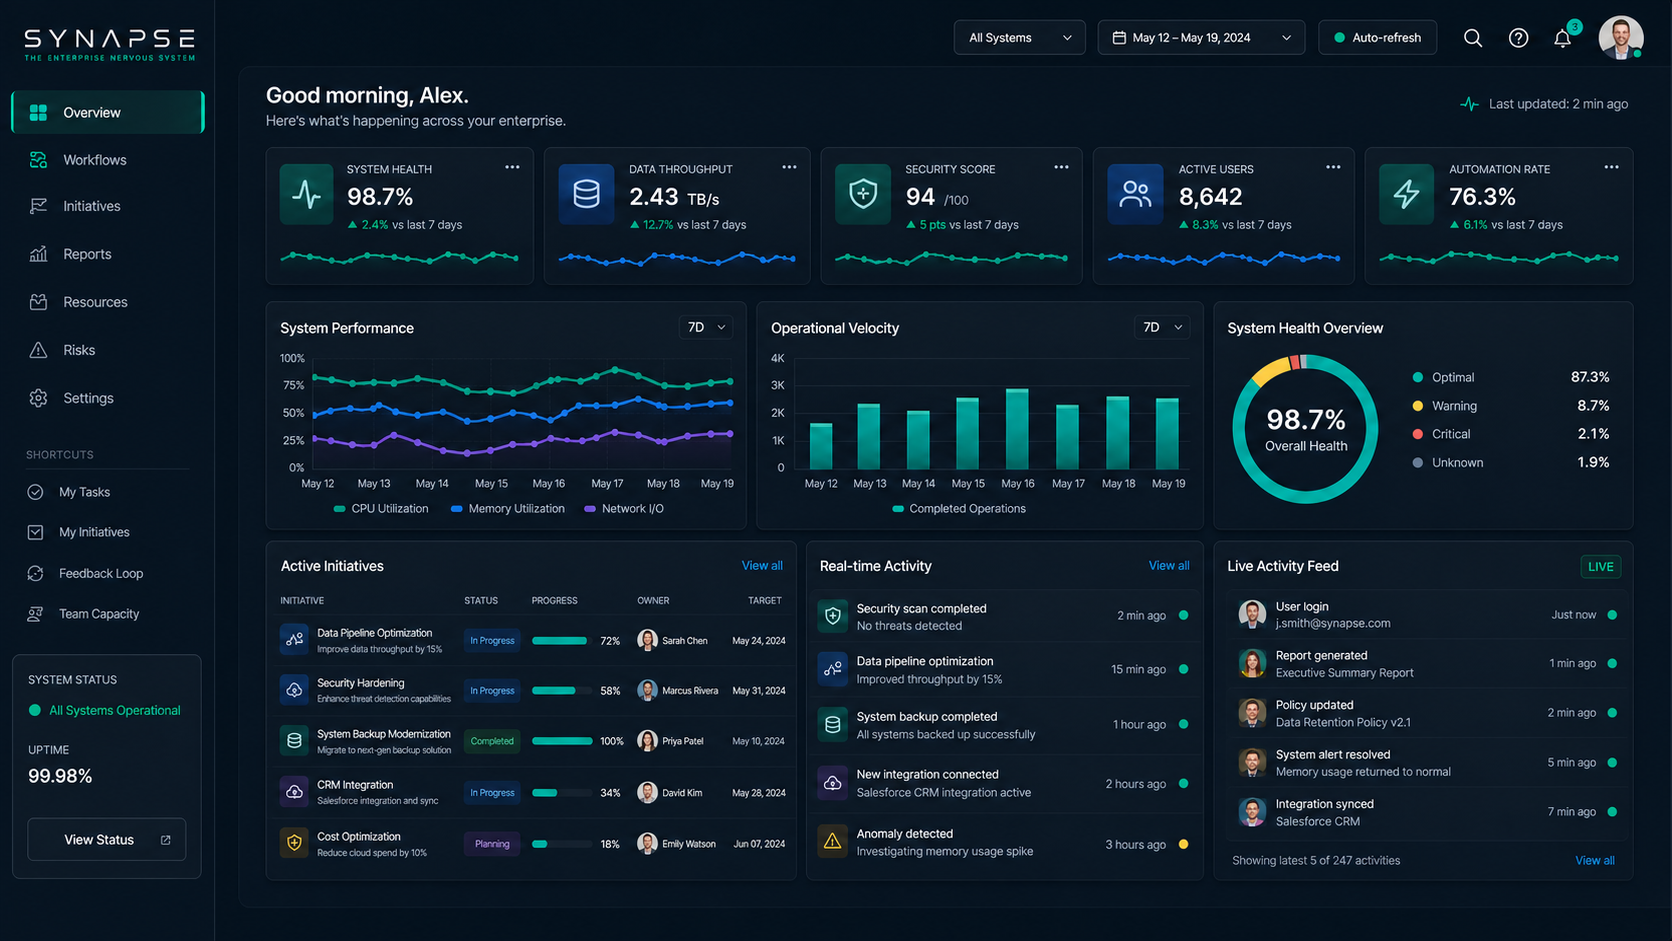The width and height of the screenshot is (1672, 941).
Task: Open the help question mark icon
Action: tap(1518, 38)
